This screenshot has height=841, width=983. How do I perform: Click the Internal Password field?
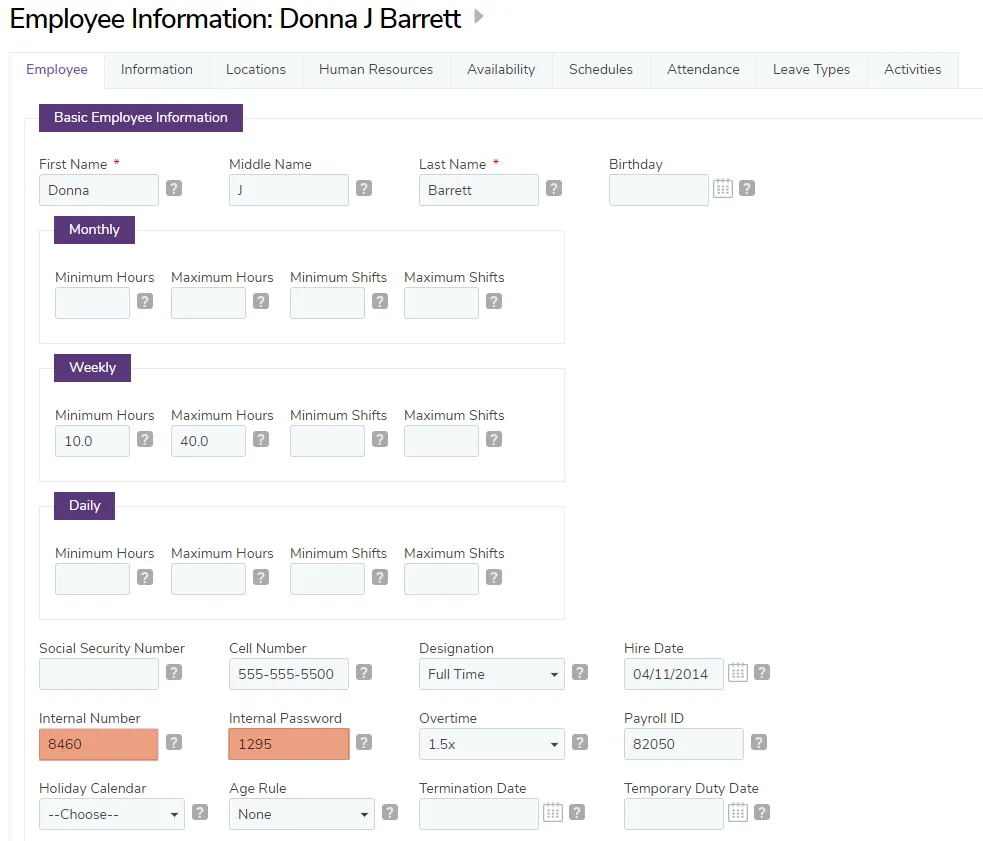coord(288,744)
